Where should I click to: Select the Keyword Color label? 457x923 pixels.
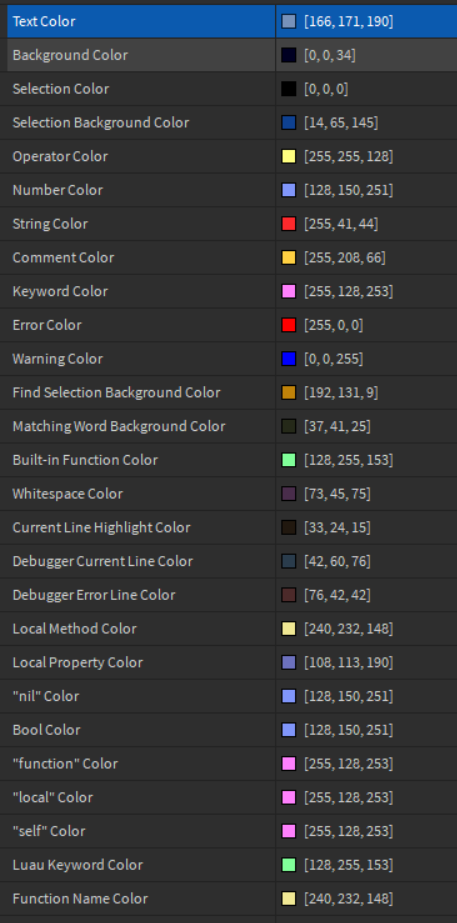coord(60,291)
